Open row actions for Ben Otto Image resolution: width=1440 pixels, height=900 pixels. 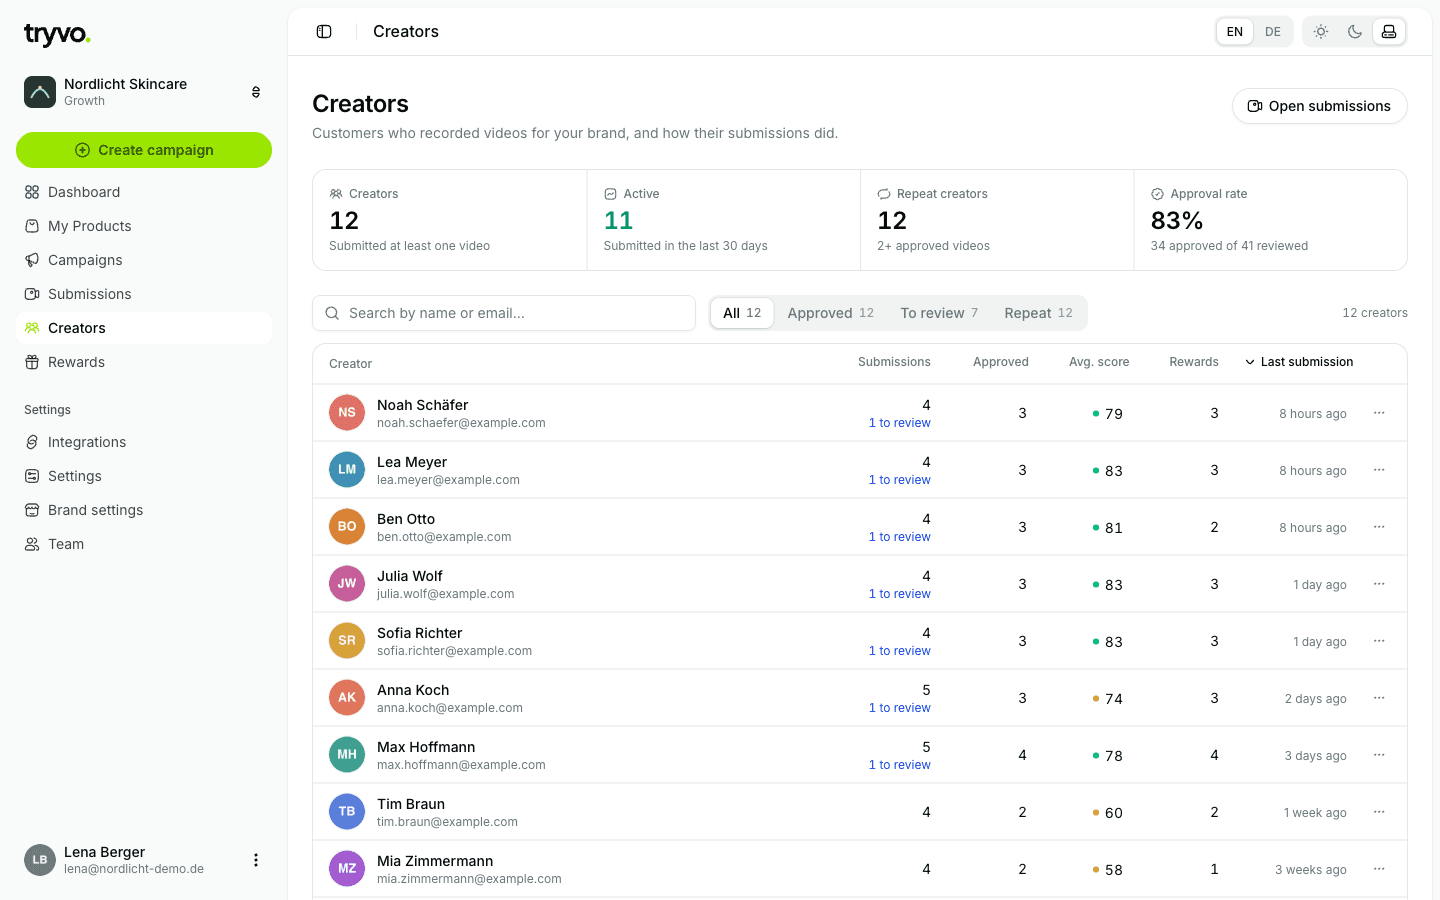click(x=1379, y=527)
